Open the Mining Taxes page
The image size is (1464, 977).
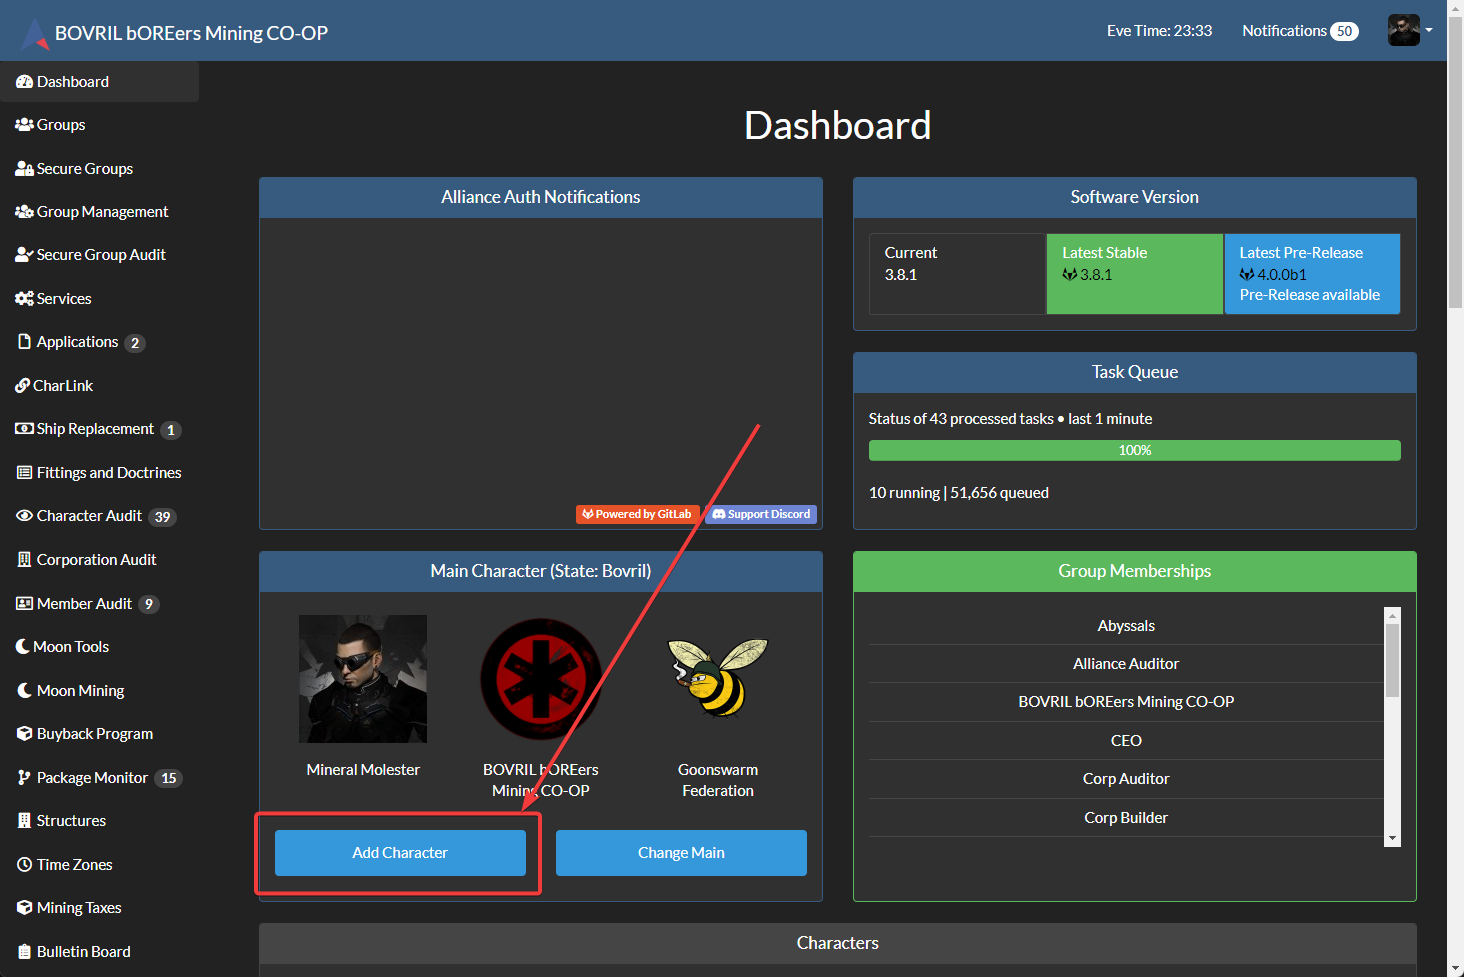(x=77, y=907)
